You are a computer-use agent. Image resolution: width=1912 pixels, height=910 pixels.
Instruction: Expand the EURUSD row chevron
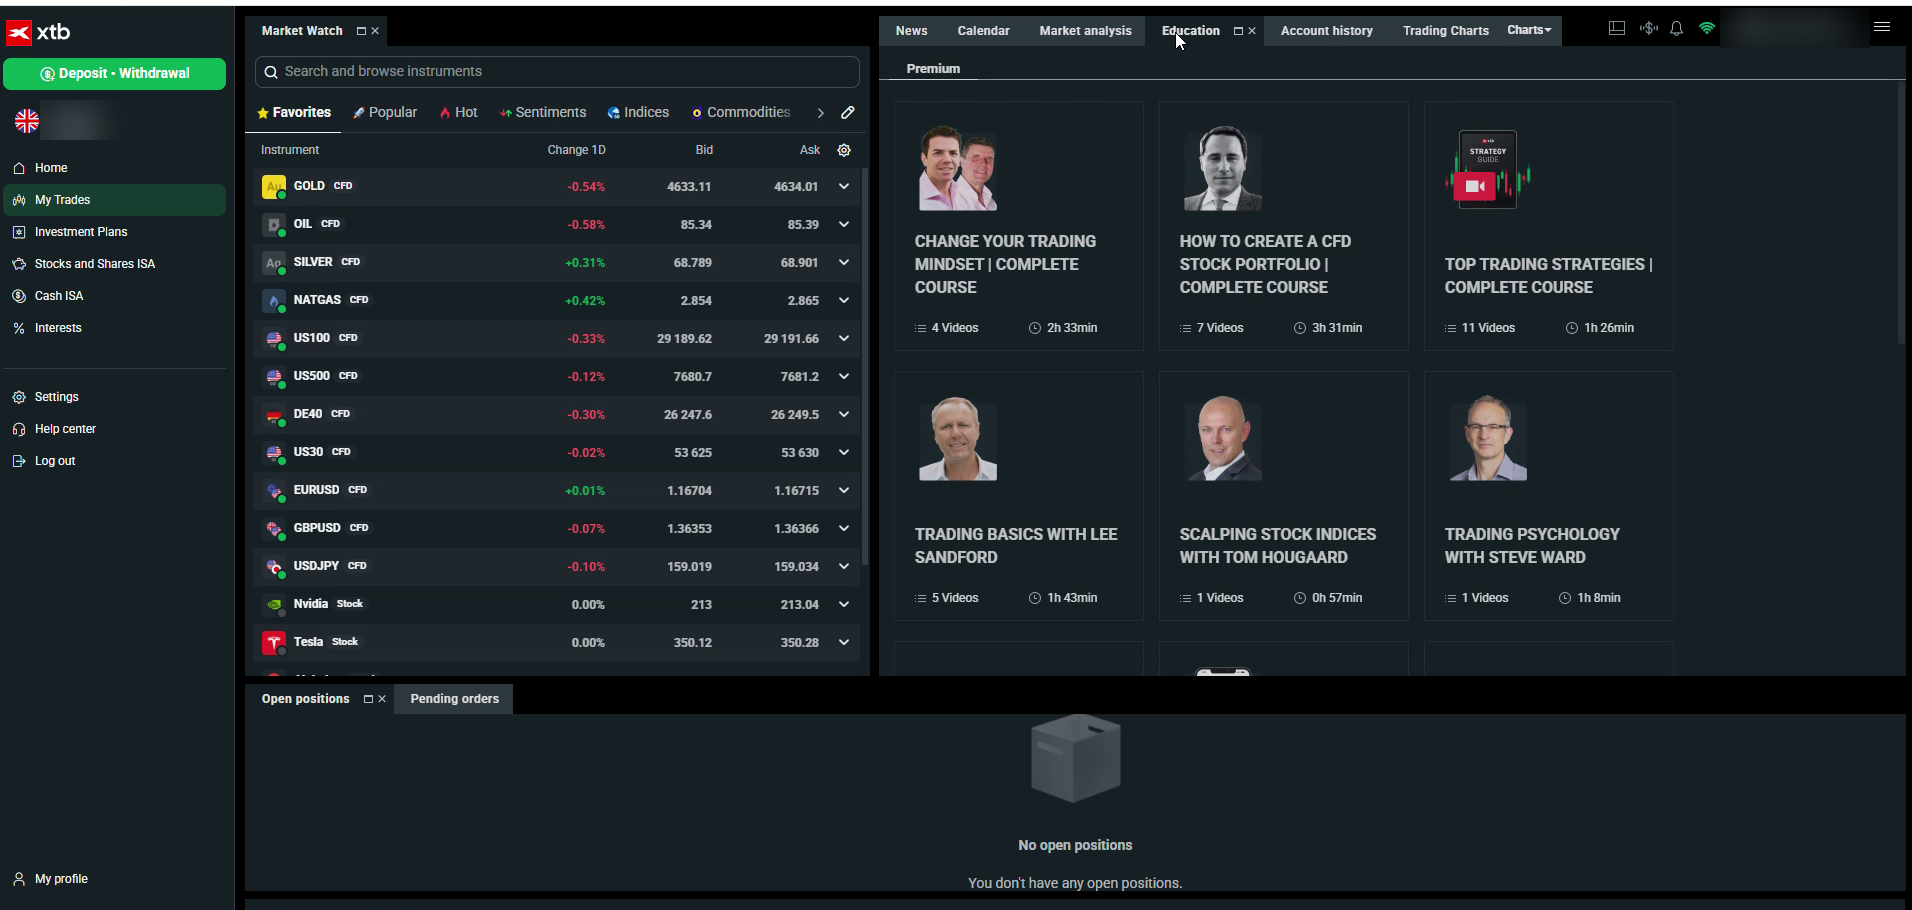844,490
